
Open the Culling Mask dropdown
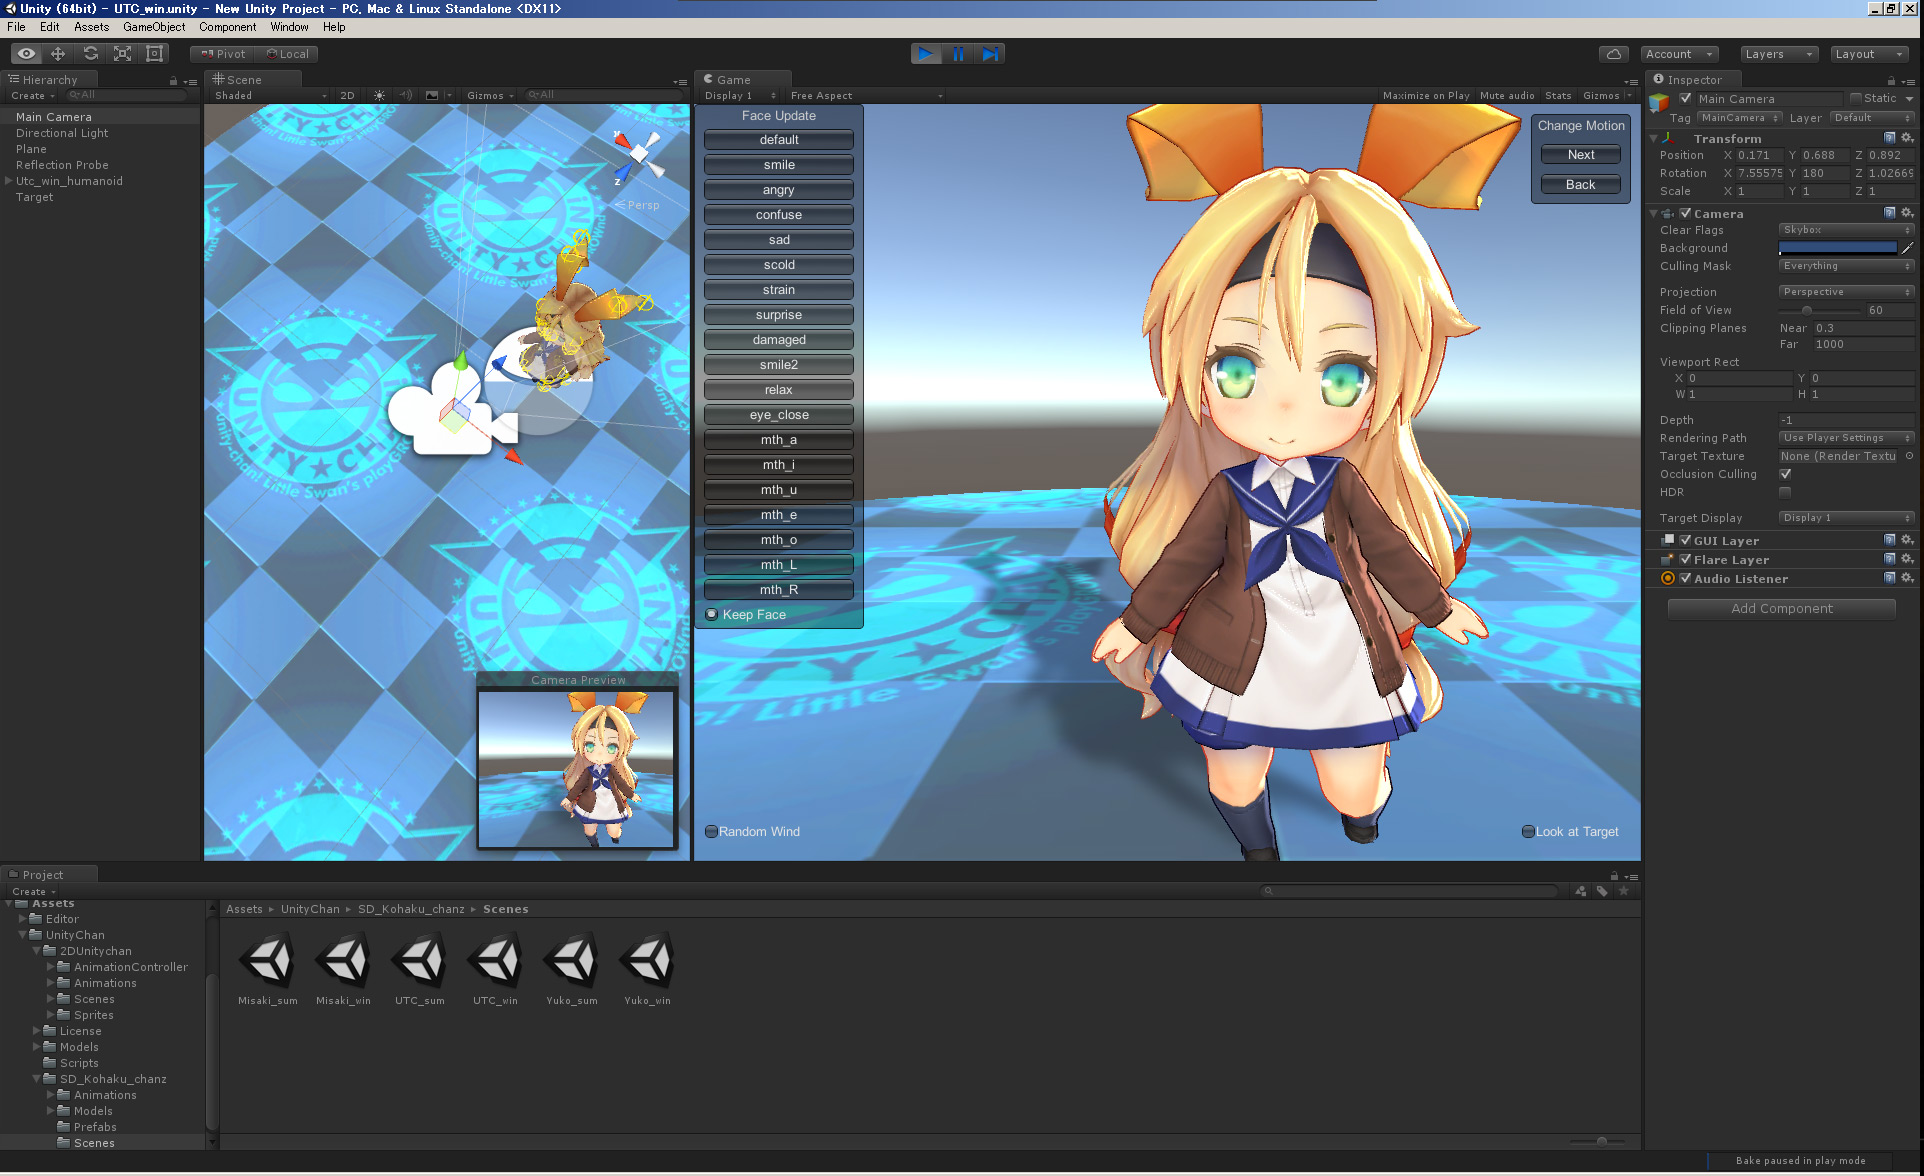click(x=1846, y=266)
